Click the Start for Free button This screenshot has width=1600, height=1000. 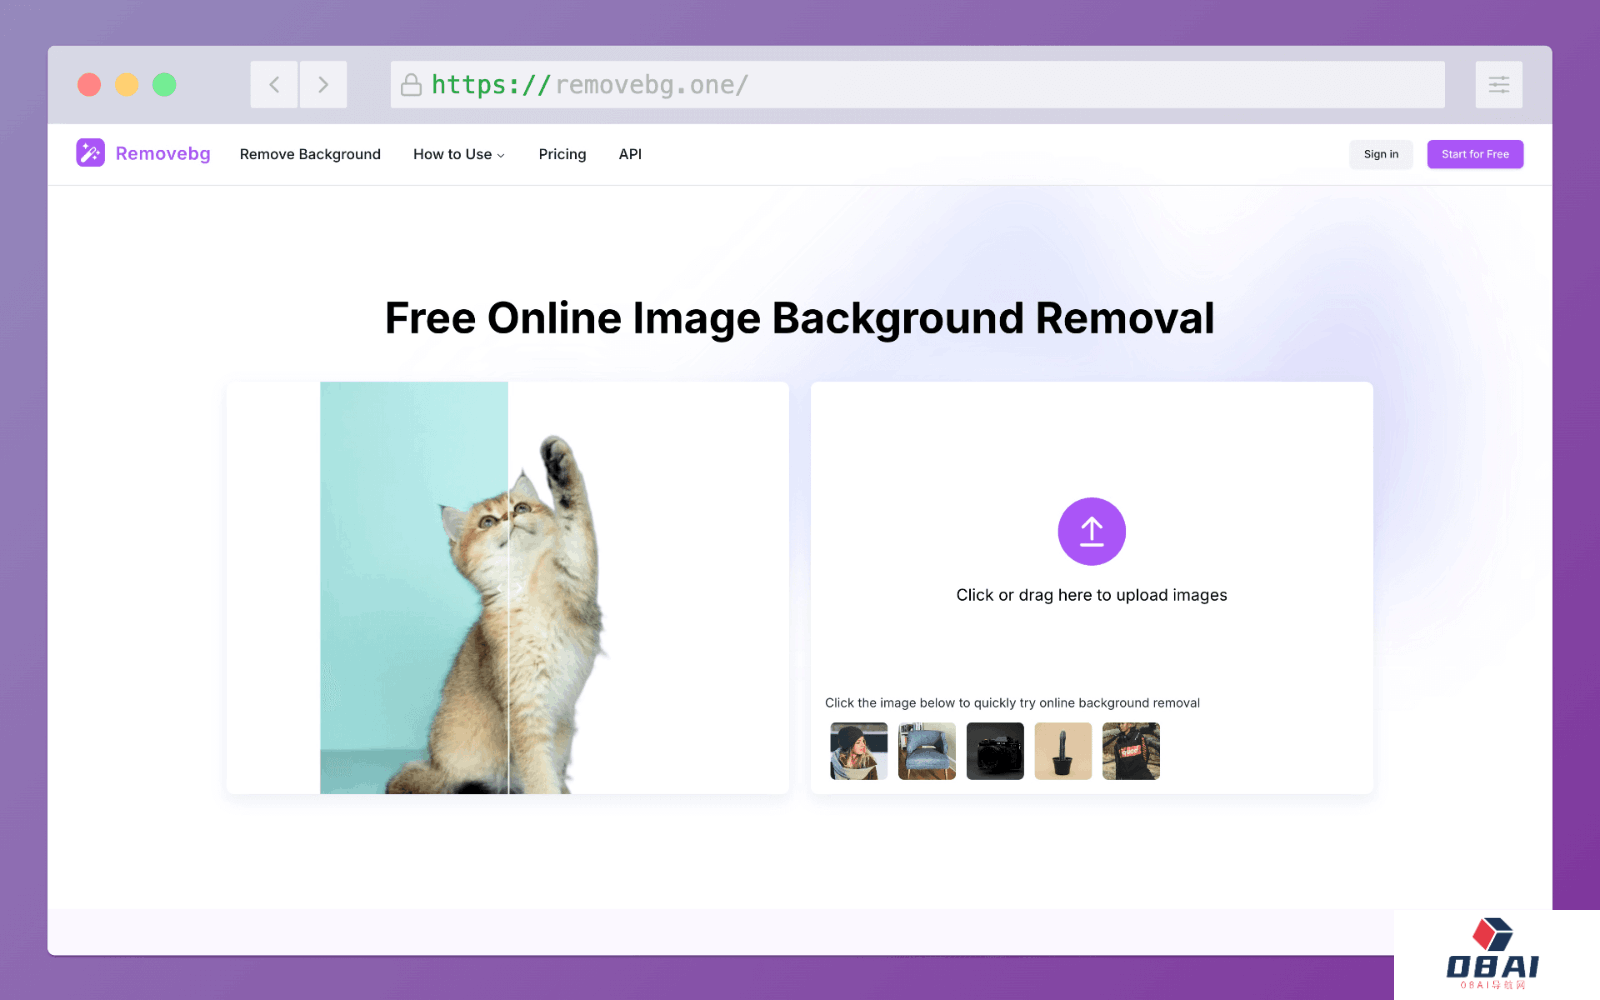(x=1474, y=154)
